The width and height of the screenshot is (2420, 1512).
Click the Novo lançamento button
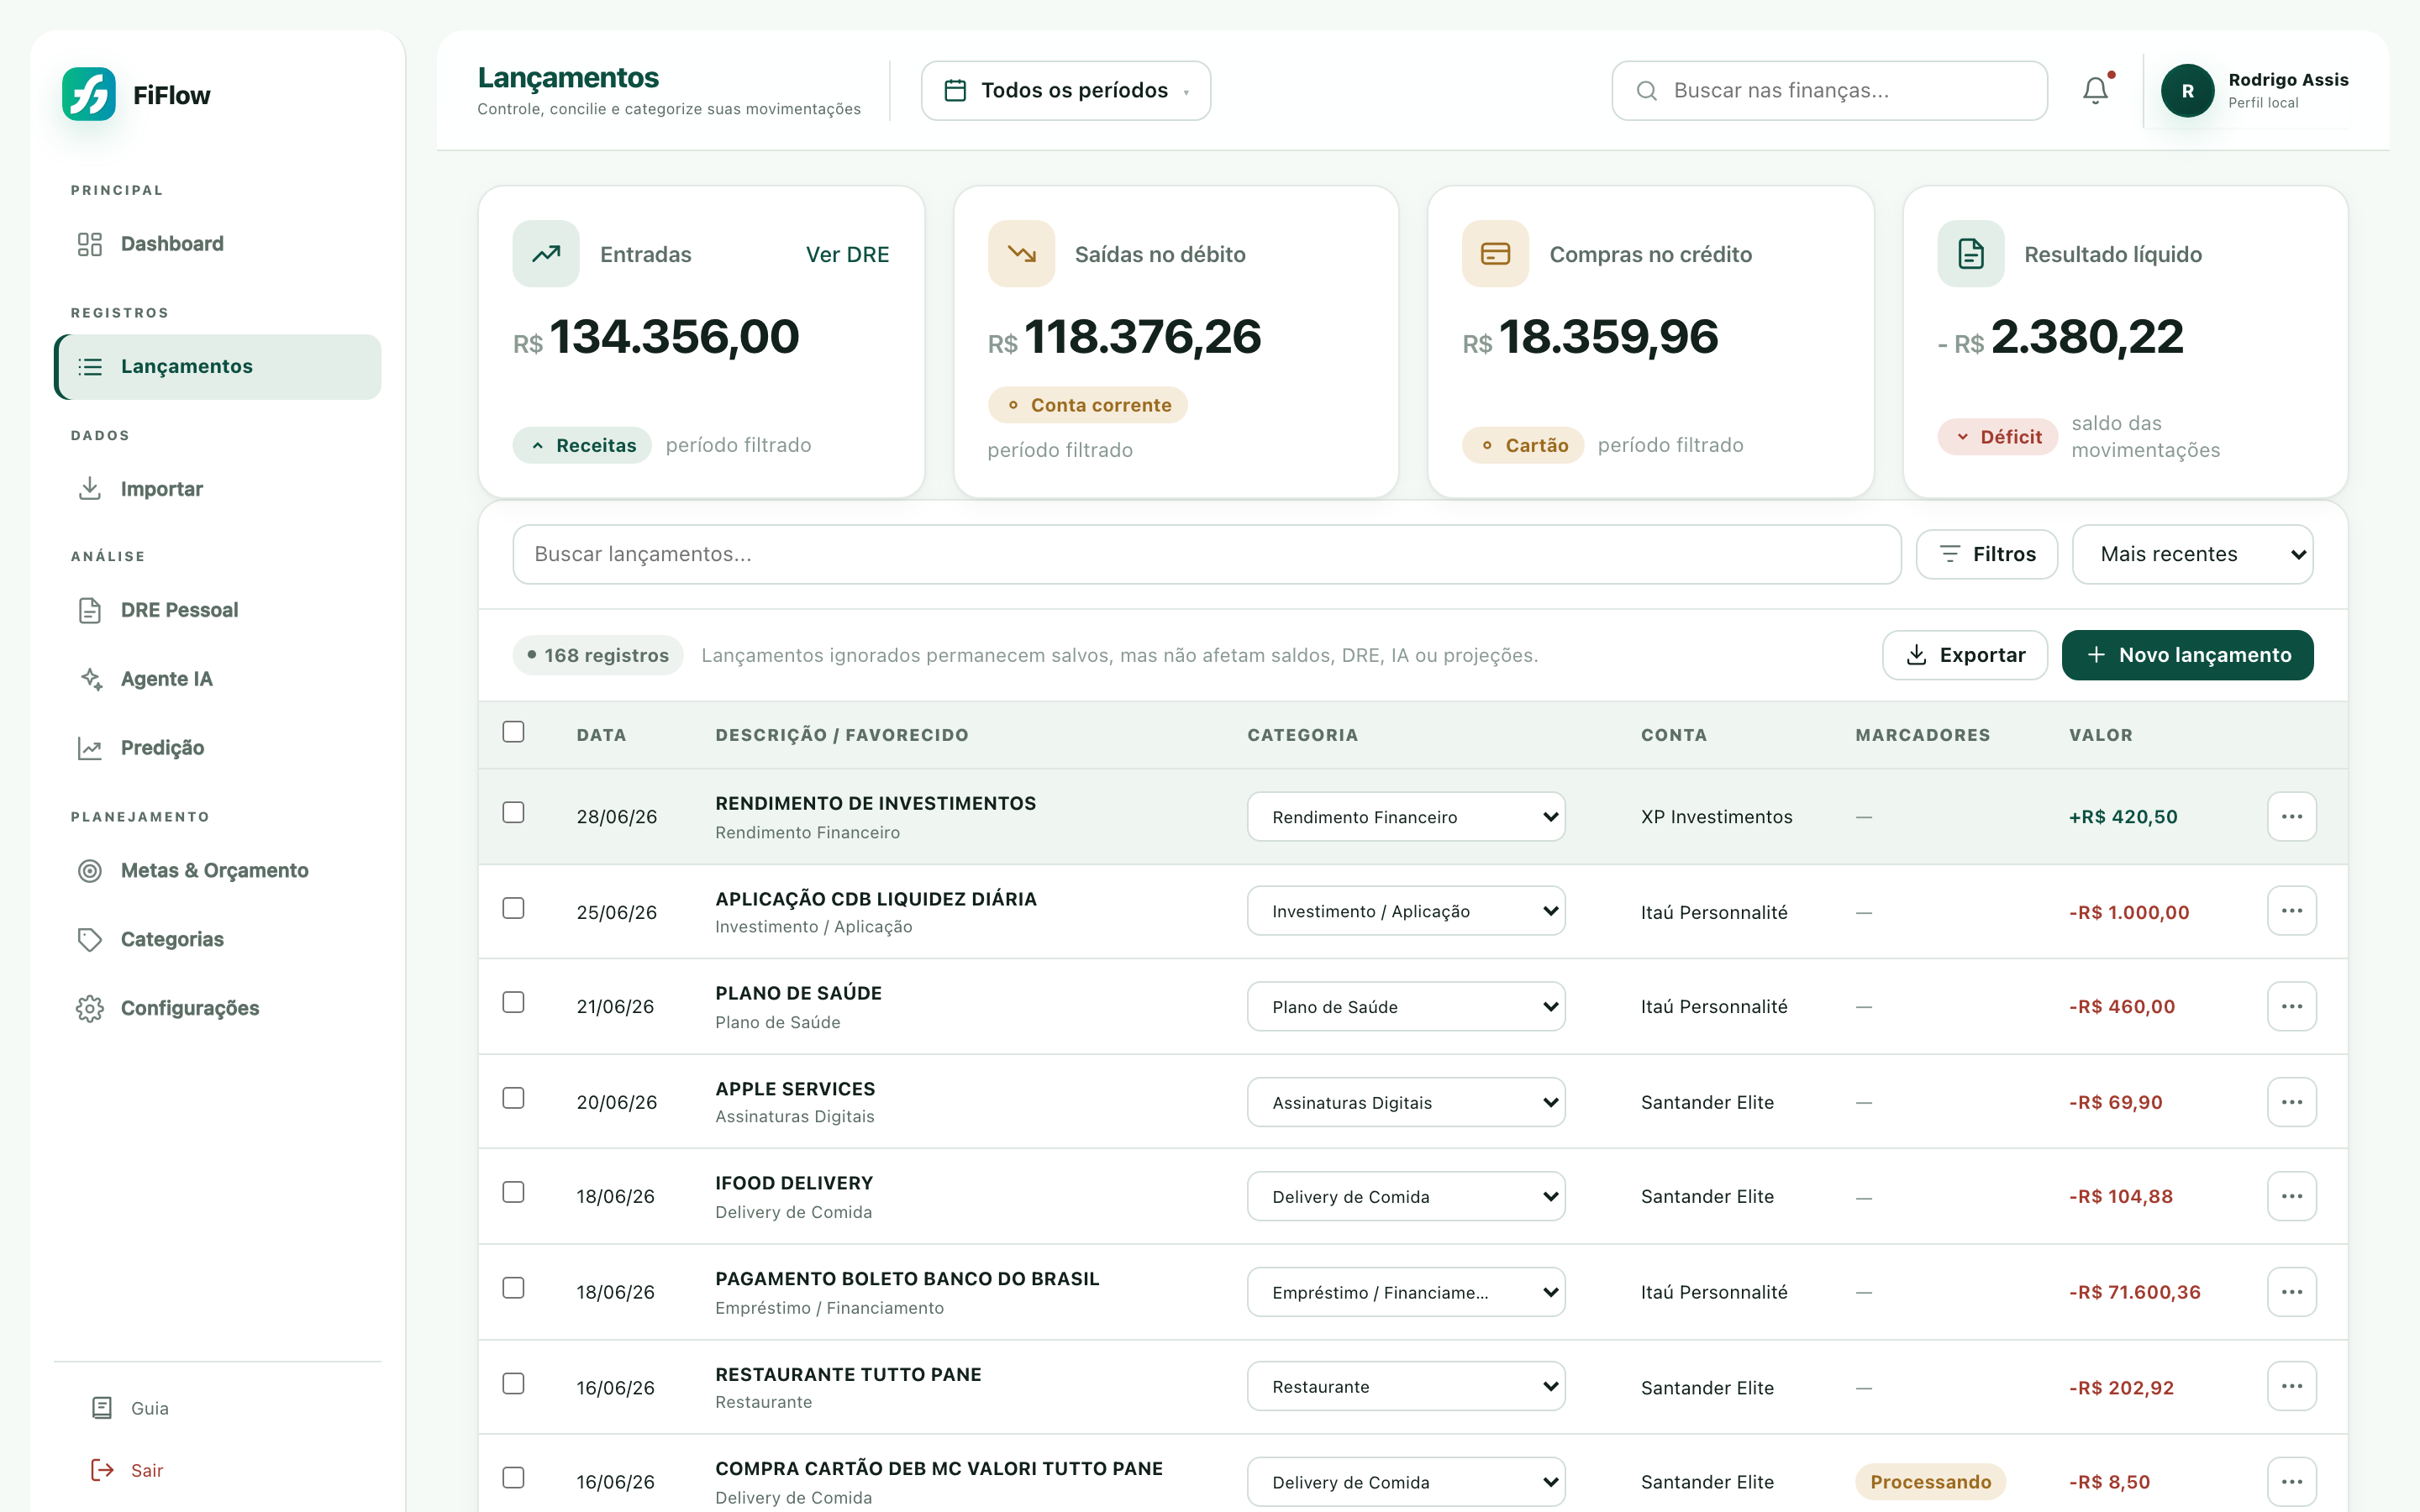click(x=2187, y=655)
